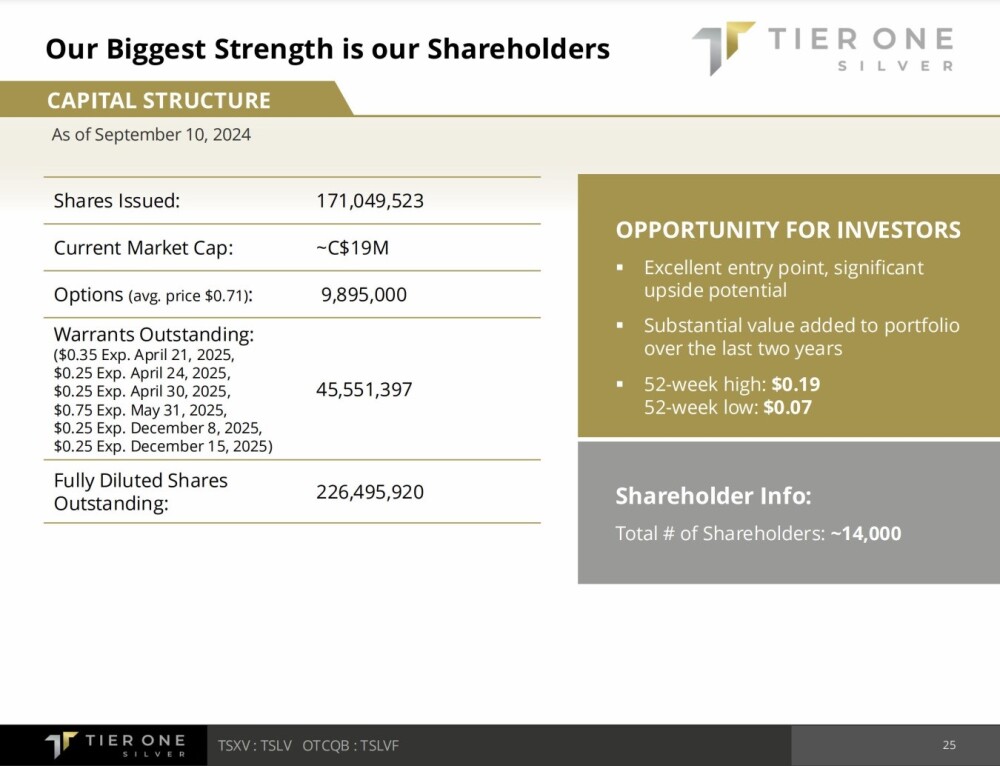Click the Tier One Silver logo in header

pyautogui.click(x=822, y=49)
